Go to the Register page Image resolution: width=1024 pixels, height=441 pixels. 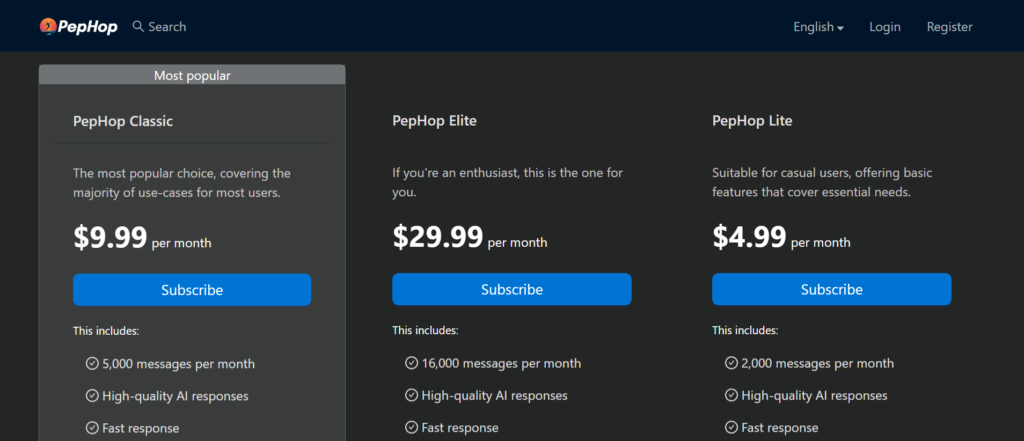[950, 27]
